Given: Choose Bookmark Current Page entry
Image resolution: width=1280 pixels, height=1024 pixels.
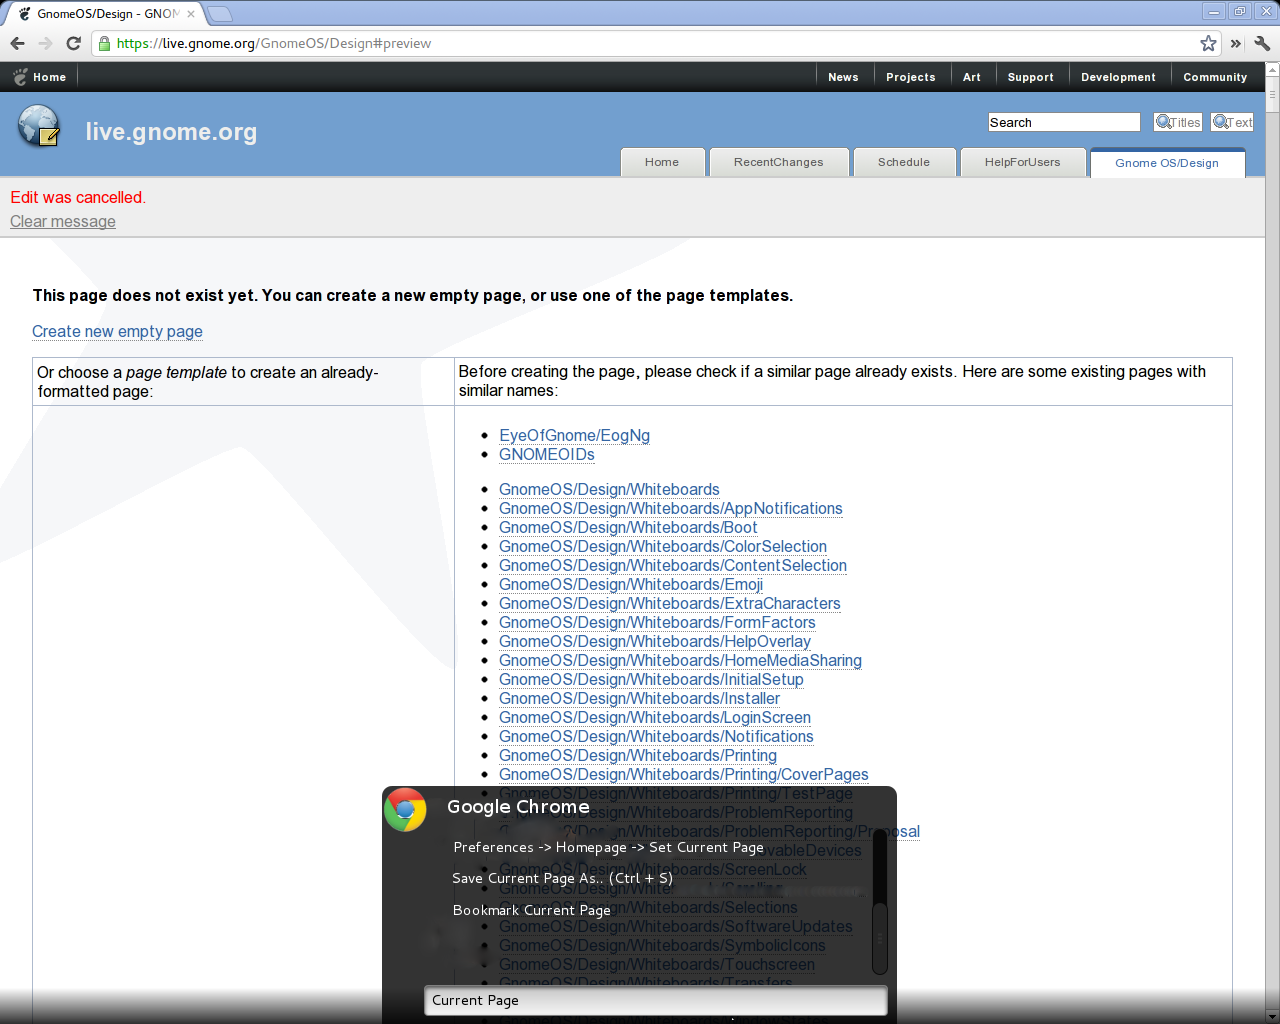Looking at the screenshot, I should coord(531,910).
